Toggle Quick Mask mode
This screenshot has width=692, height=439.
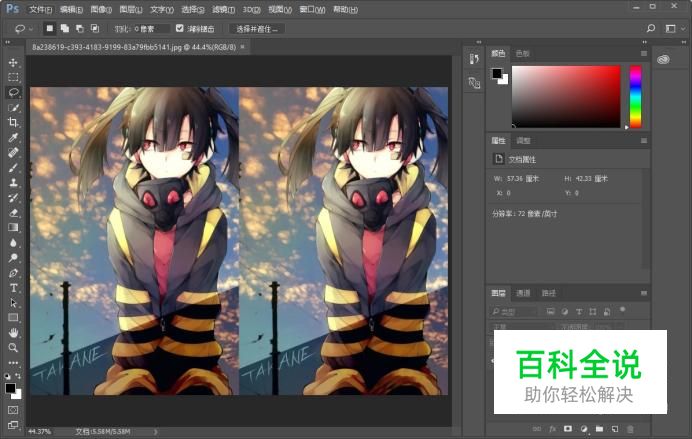(13, 410)
